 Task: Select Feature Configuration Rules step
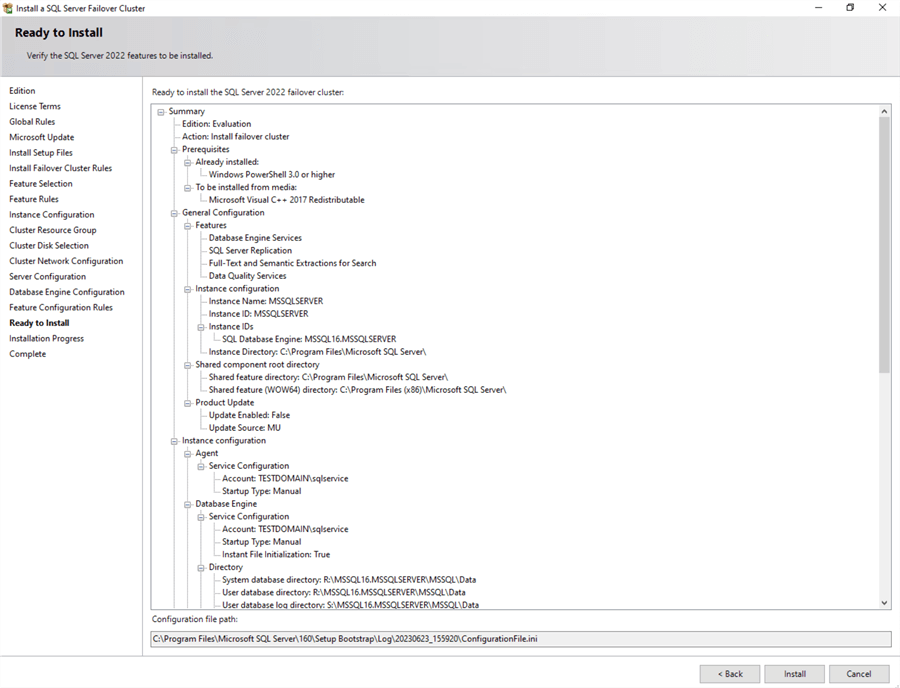coord(61,308)
